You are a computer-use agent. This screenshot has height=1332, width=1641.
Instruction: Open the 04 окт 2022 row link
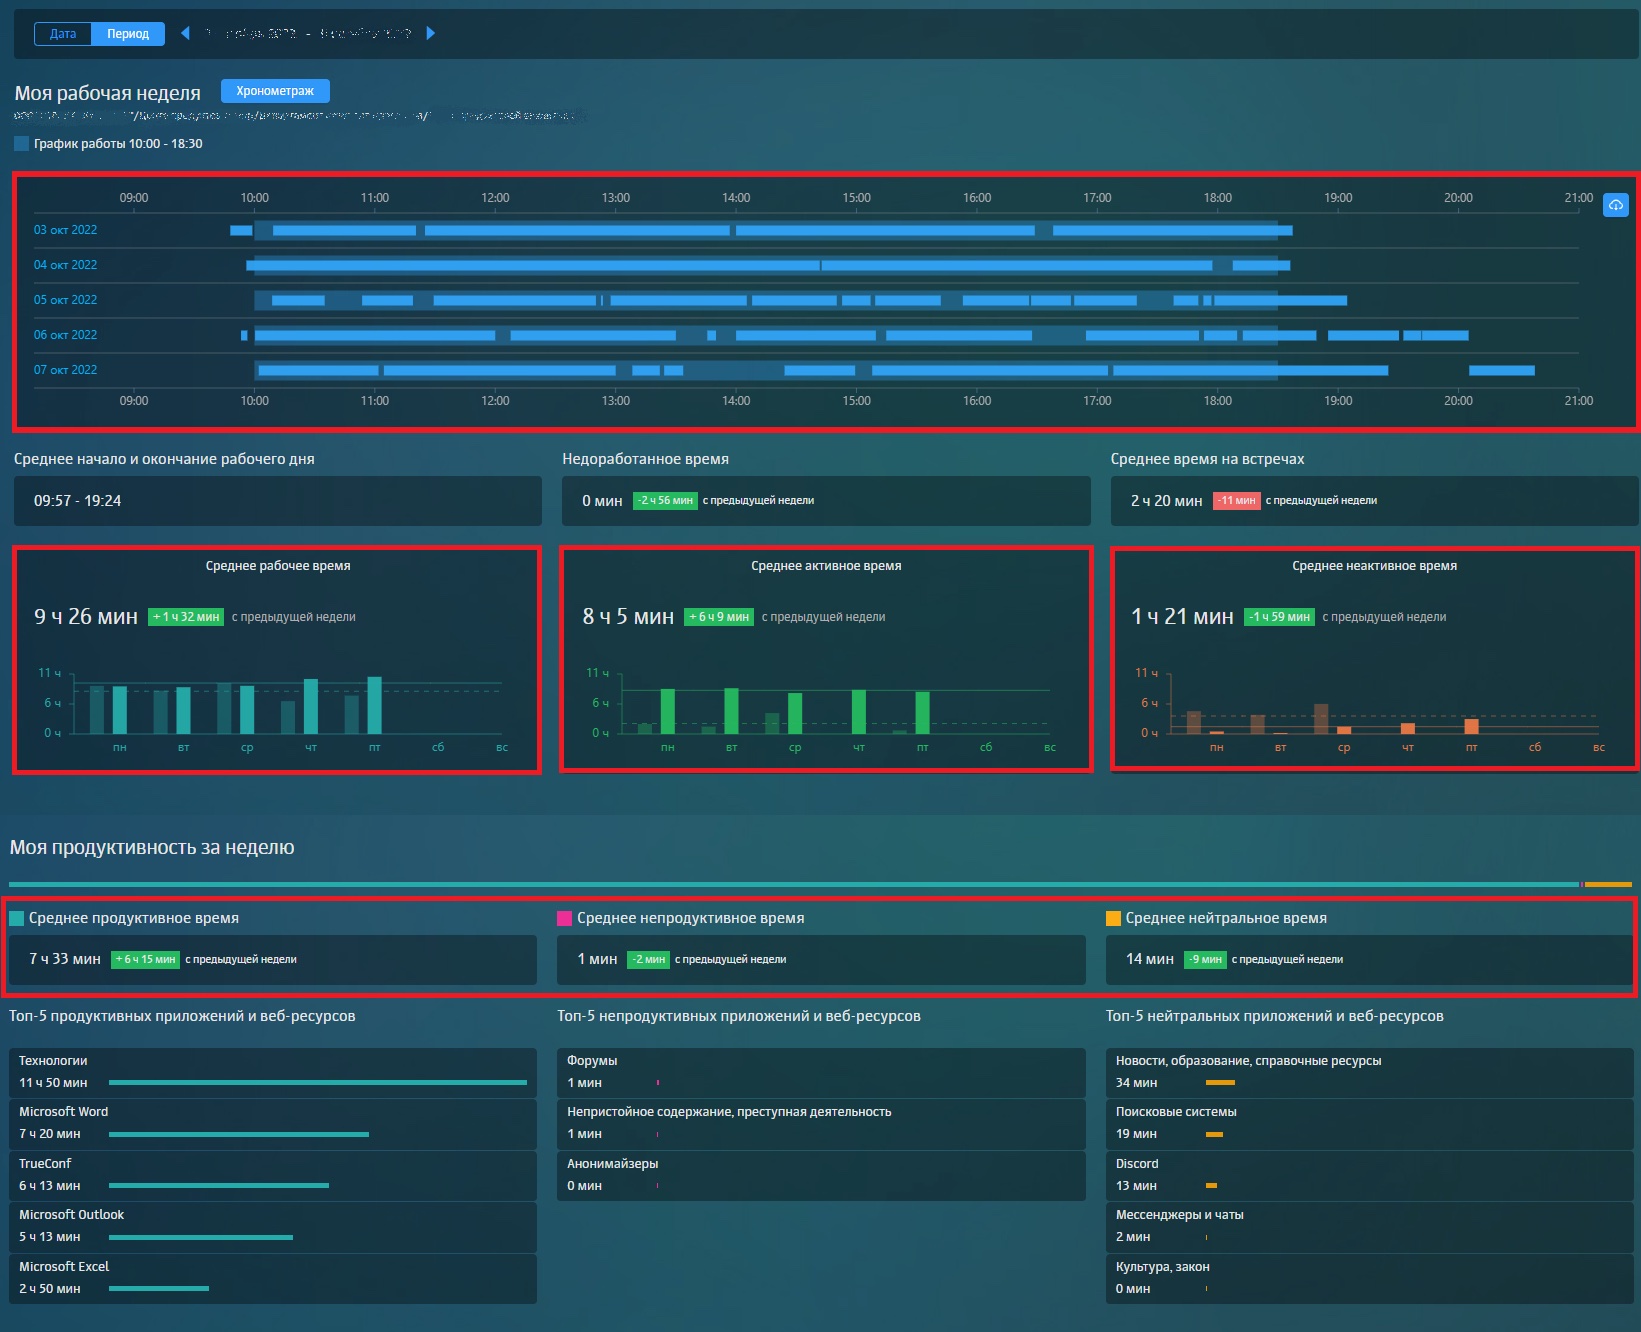tap(65, 265)
